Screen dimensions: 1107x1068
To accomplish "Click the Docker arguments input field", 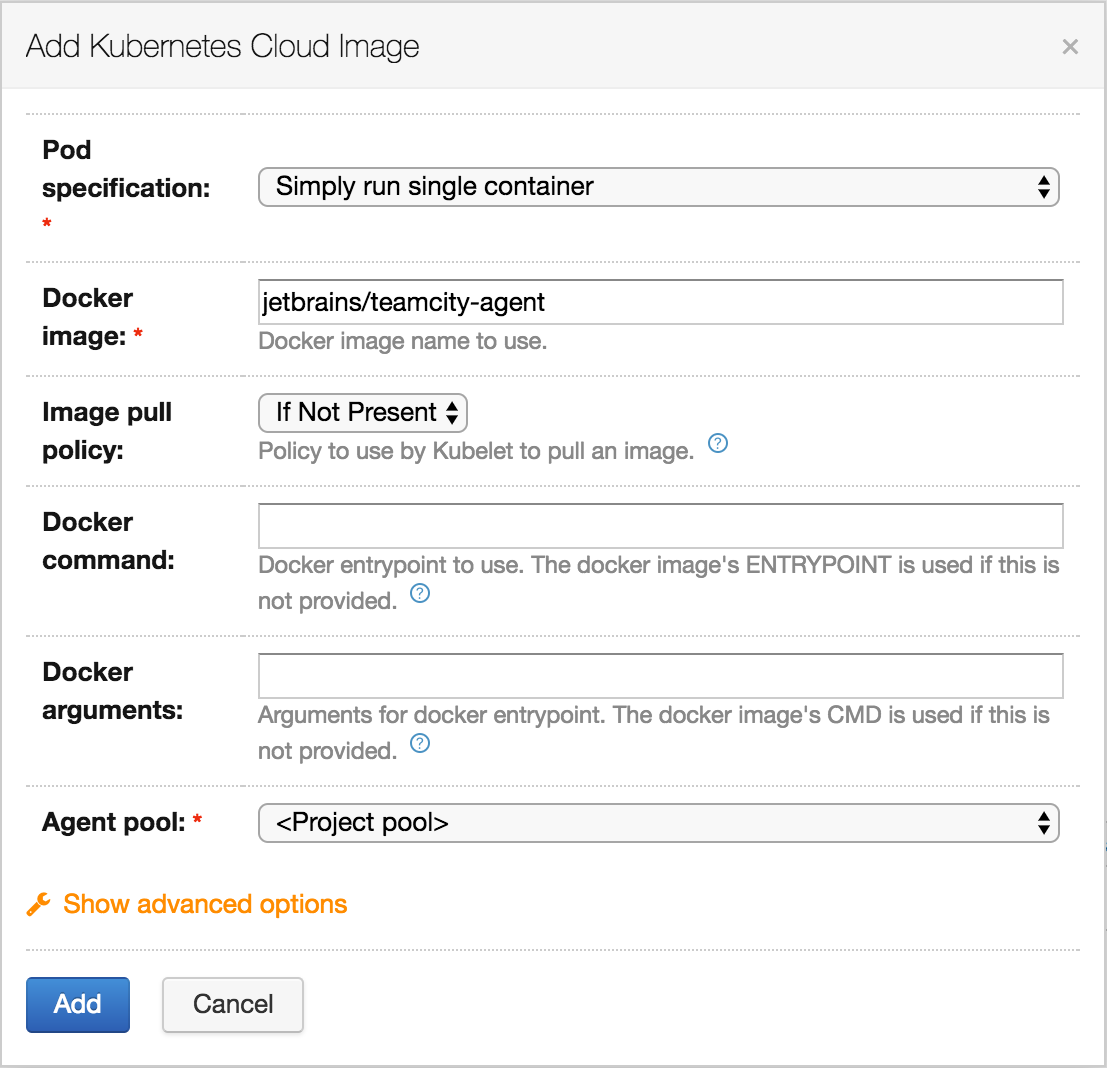I will tap(661, 676).
